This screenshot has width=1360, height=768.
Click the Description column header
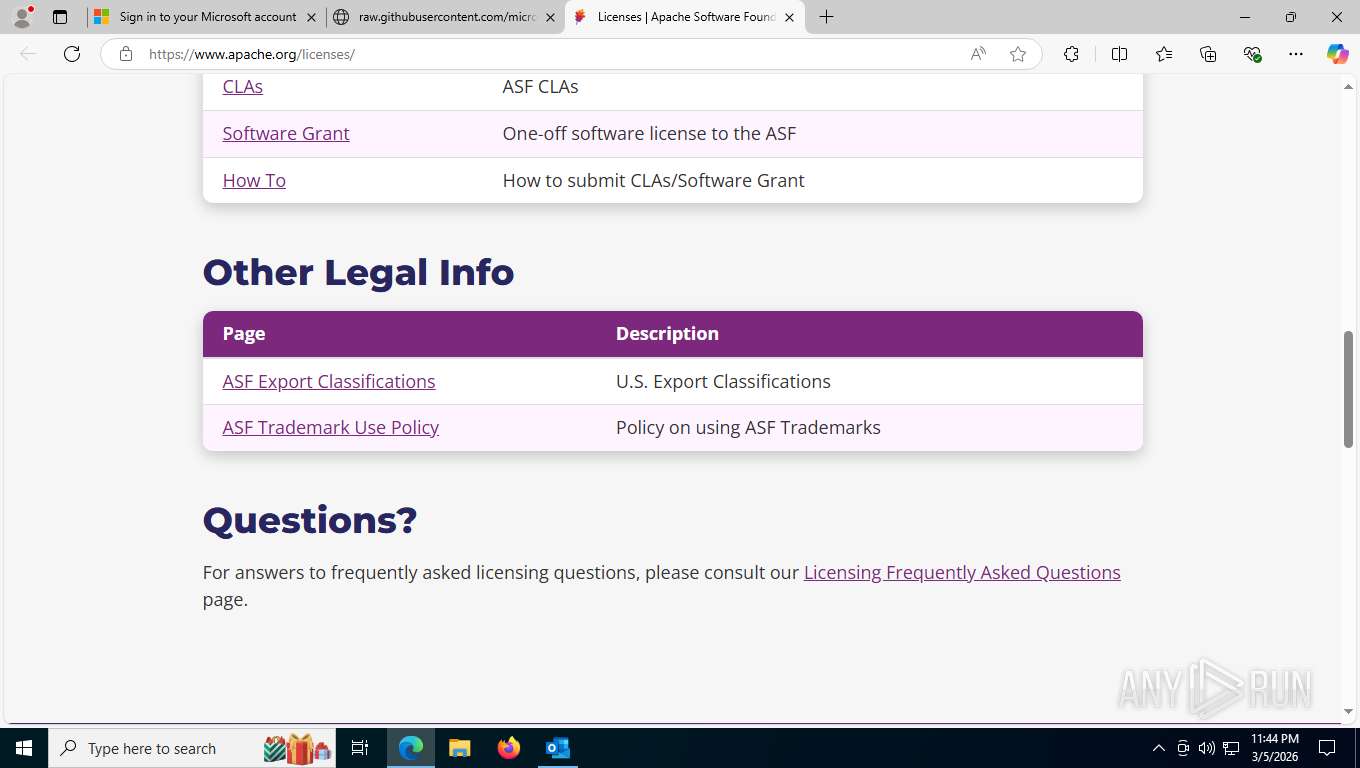click(x=667, y=334)
